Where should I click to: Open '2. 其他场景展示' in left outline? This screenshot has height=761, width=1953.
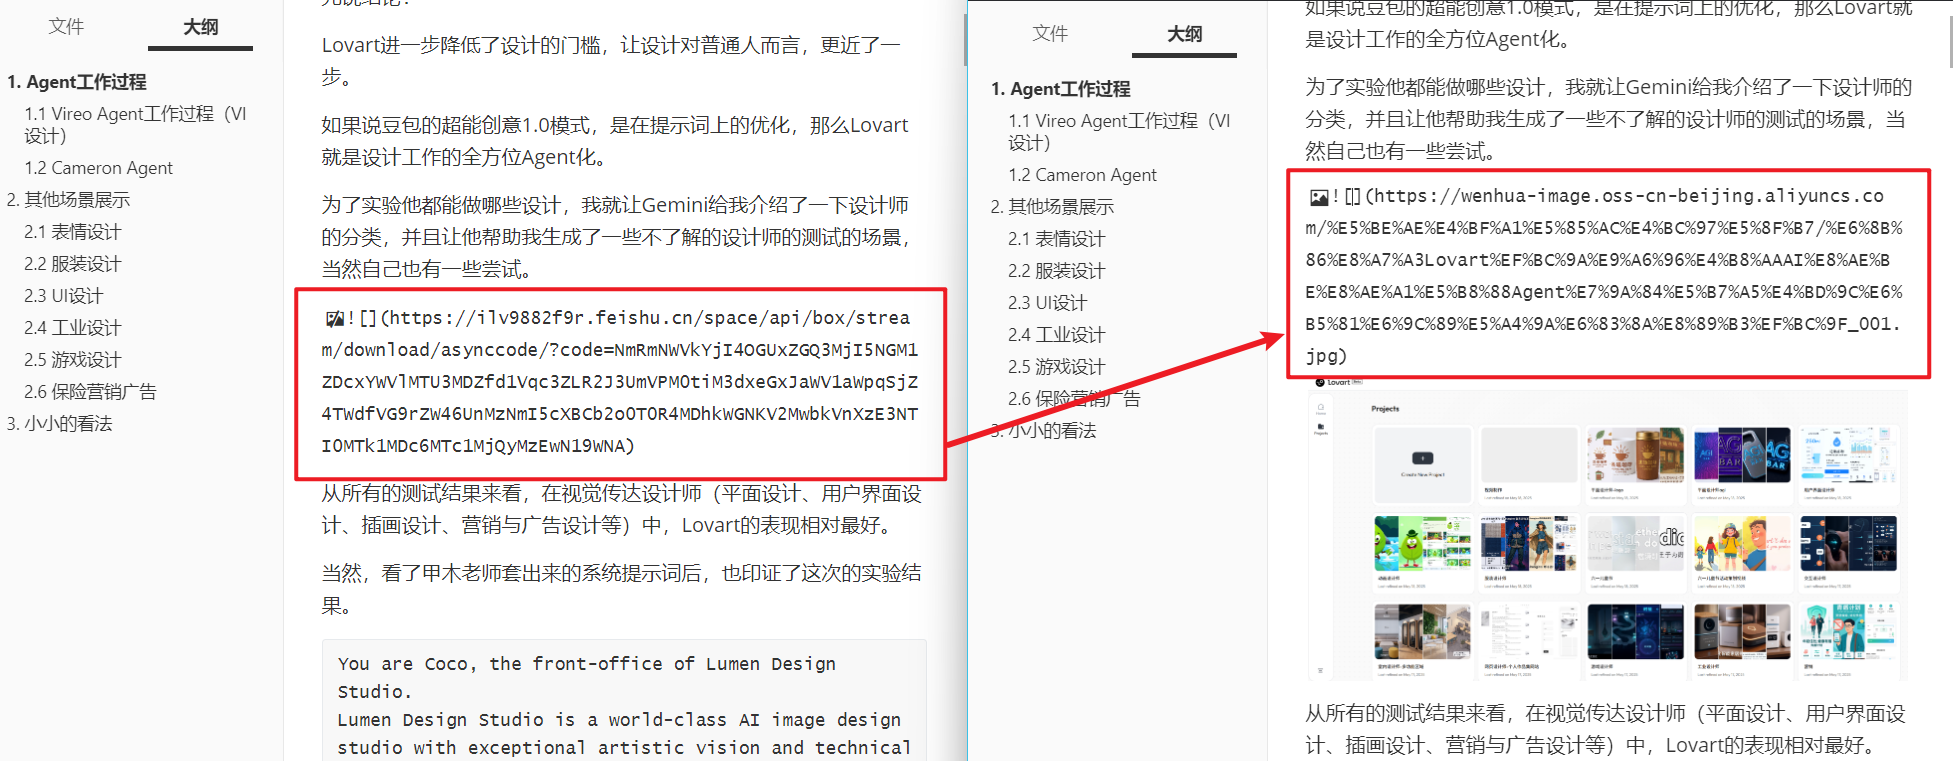(68, 200)
